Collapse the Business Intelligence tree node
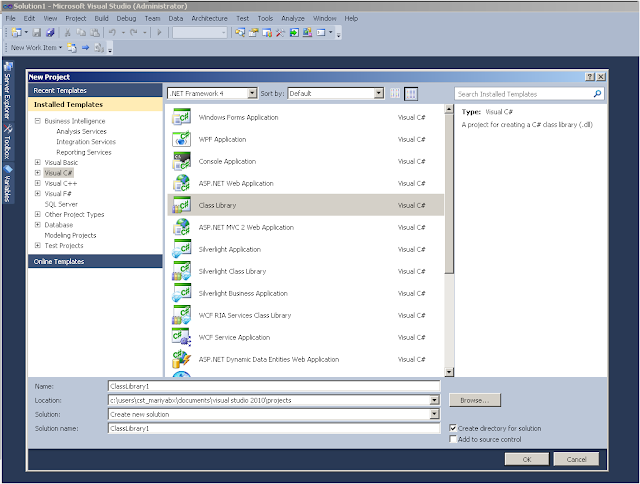Image resolution: width=640 pixels, height=484 pixels. tap(38, 121)
